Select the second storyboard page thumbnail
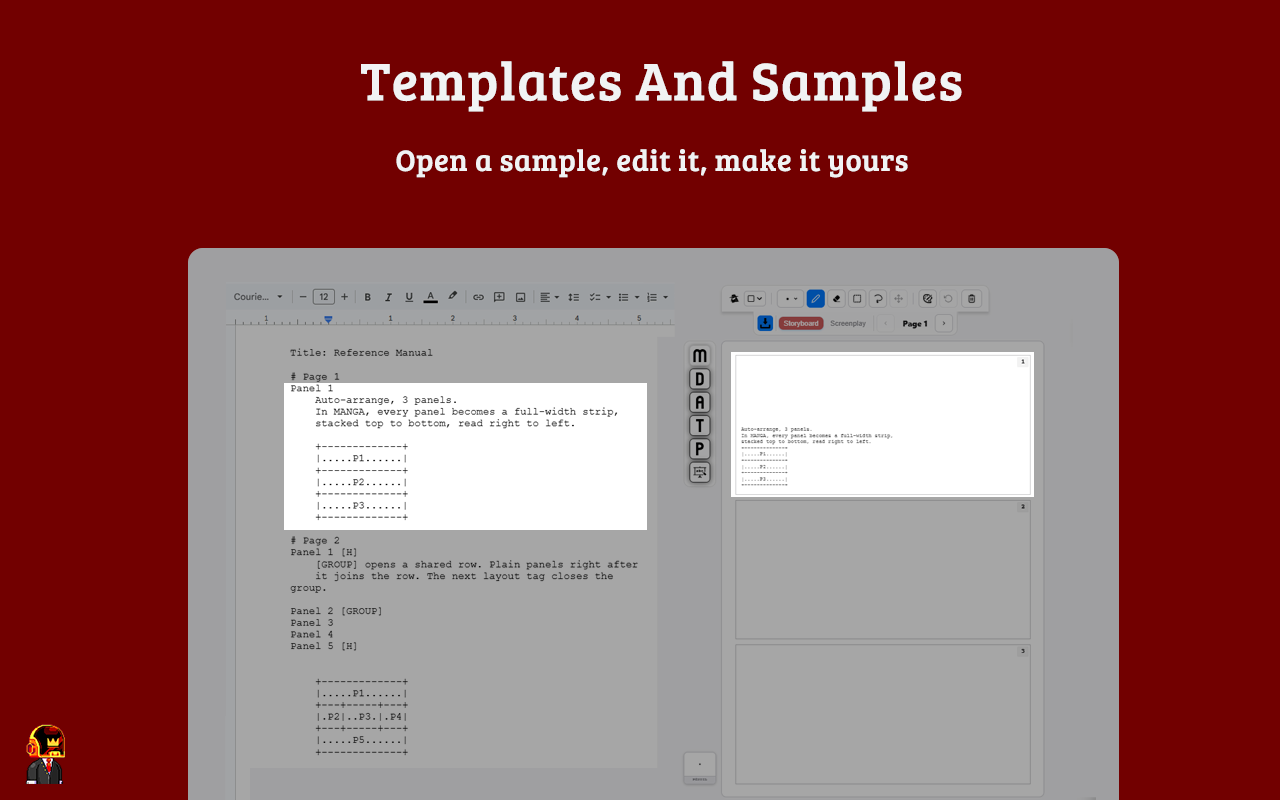Screen dimensions: 1280x800 point(883,569)
